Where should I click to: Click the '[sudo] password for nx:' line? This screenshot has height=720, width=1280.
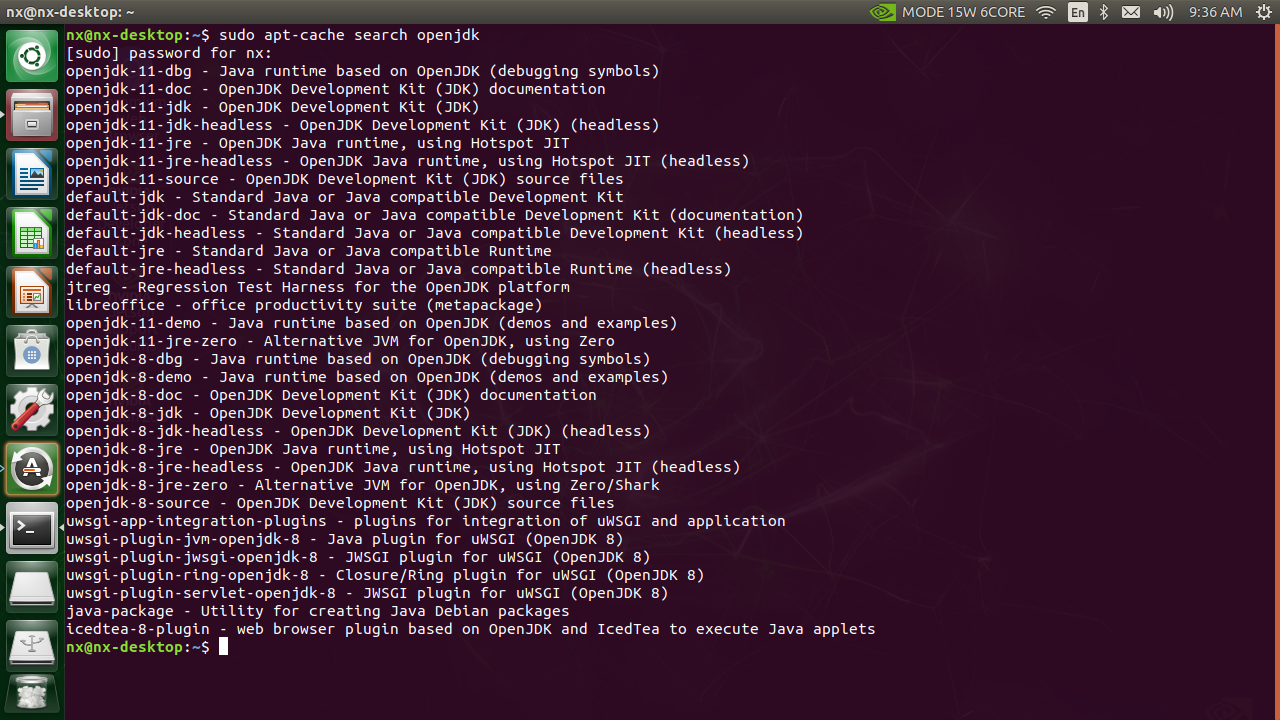[x=169, y=53]
